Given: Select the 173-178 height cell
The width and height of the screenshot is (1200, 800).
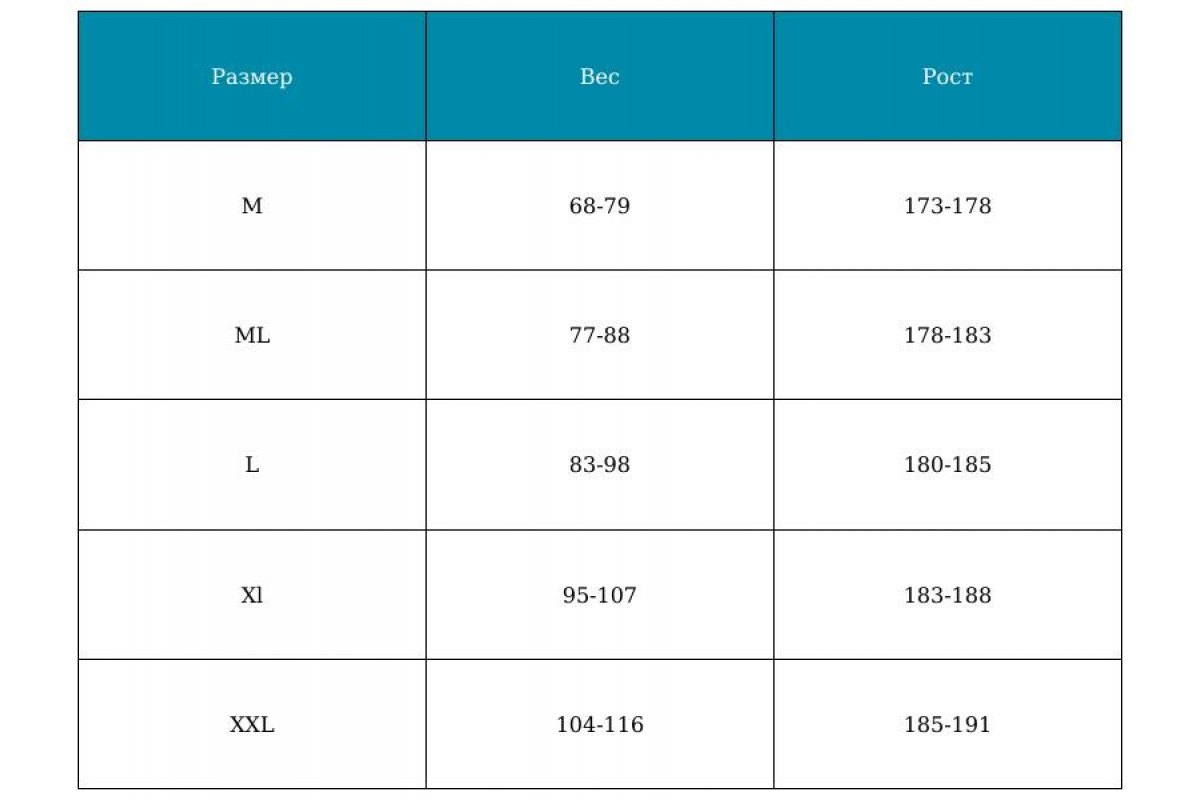Looking at the screenshot, I should tap(947, 206).
